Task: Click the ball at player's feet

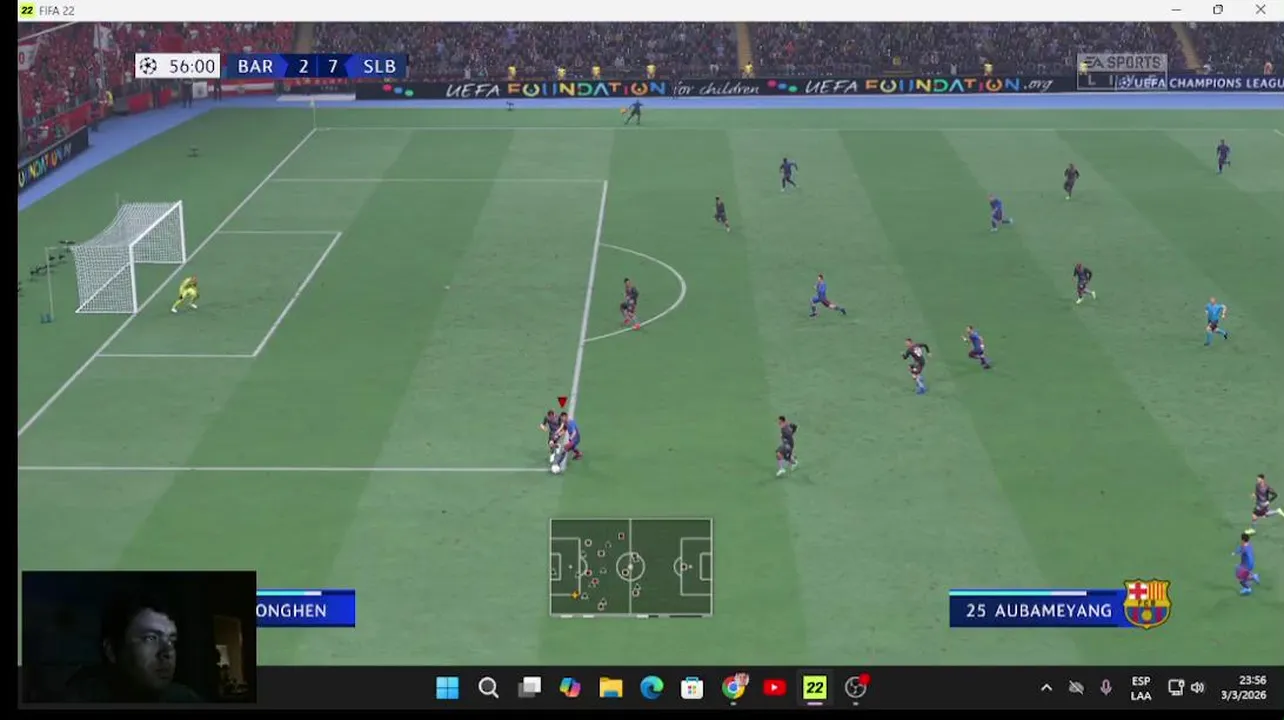Action: click(556, 468)
